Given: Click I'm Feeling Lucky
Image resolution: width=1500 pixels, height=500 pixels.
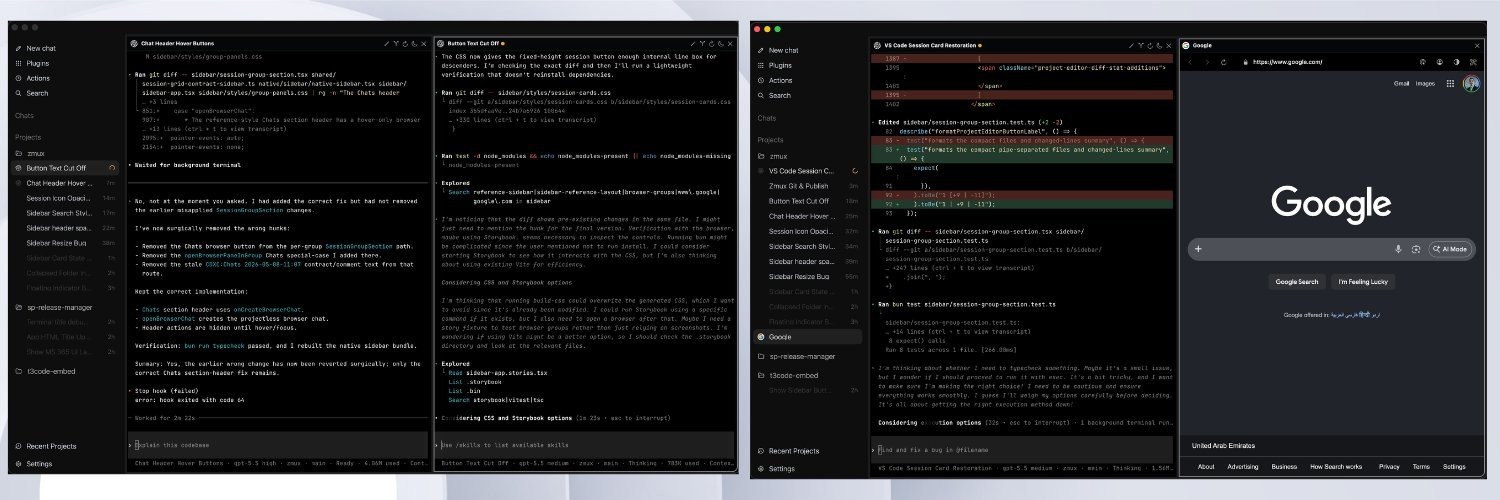Looking at the screenshot, I should tap(1361, 282).
